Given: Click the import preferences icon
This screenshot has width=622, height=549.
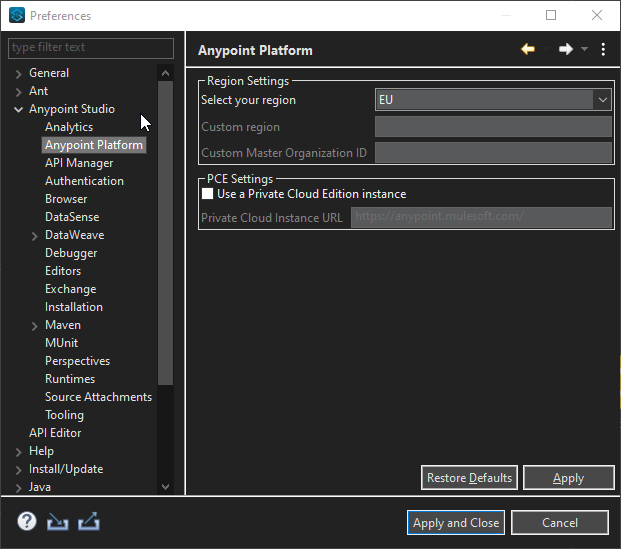Looking at the screenshot, I should [x=58, y=522].
